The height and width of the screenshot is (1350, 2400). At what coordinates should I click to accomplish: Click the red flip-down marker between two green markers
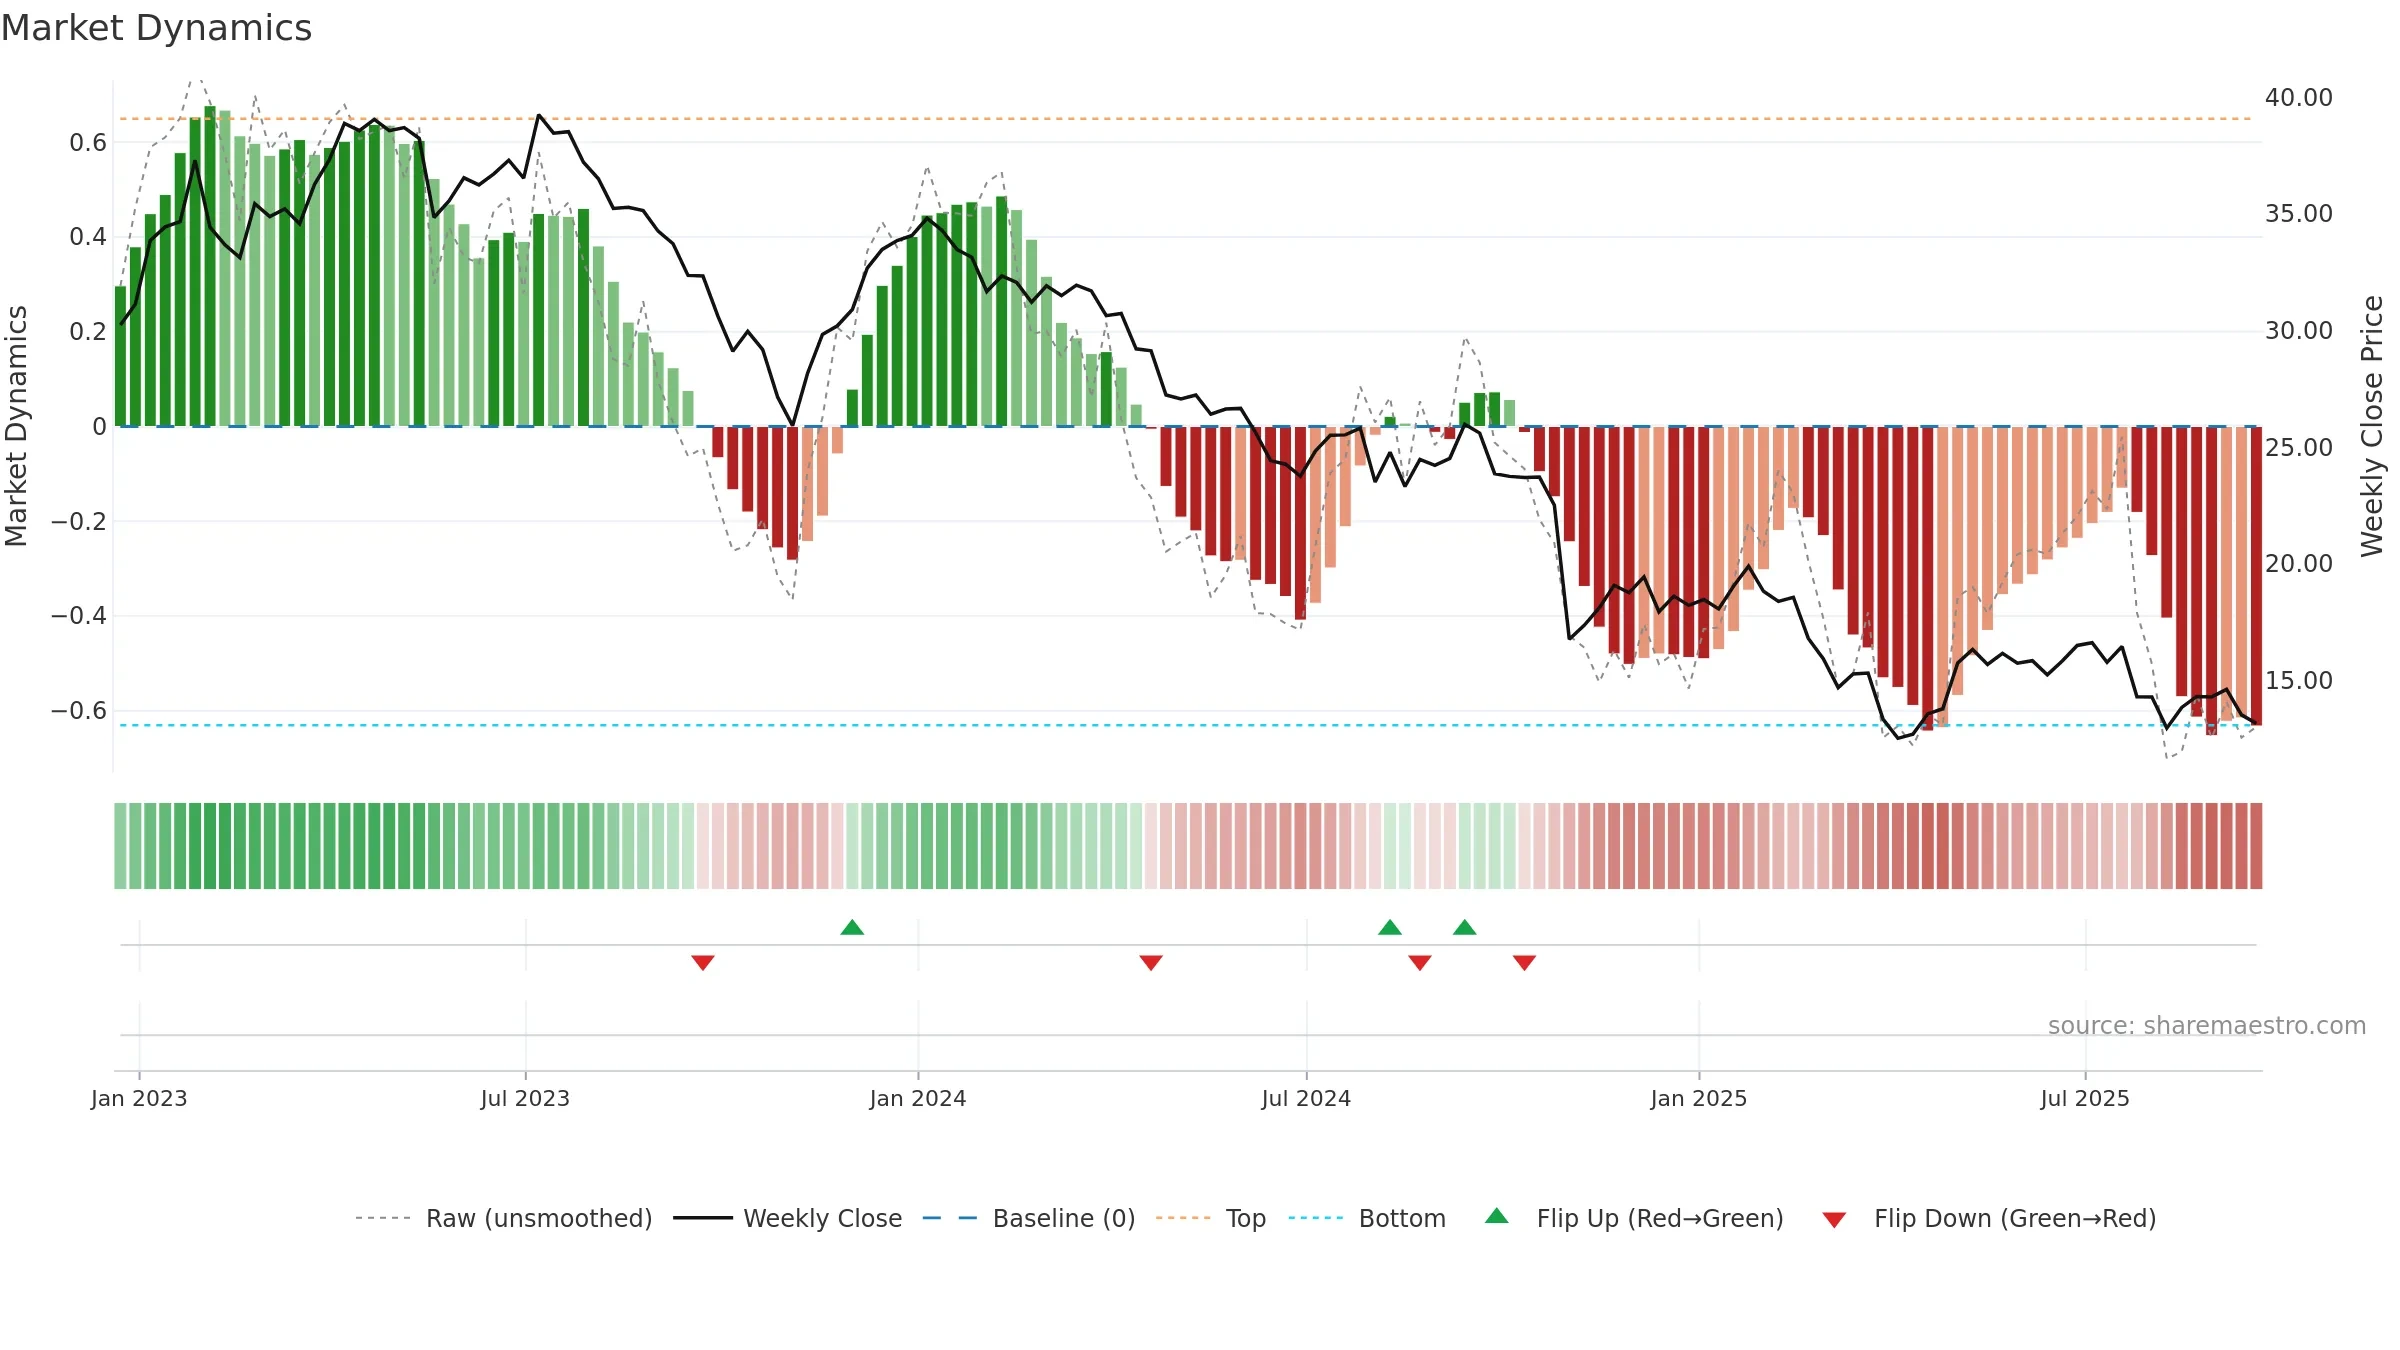click(x=1420, y=962)
